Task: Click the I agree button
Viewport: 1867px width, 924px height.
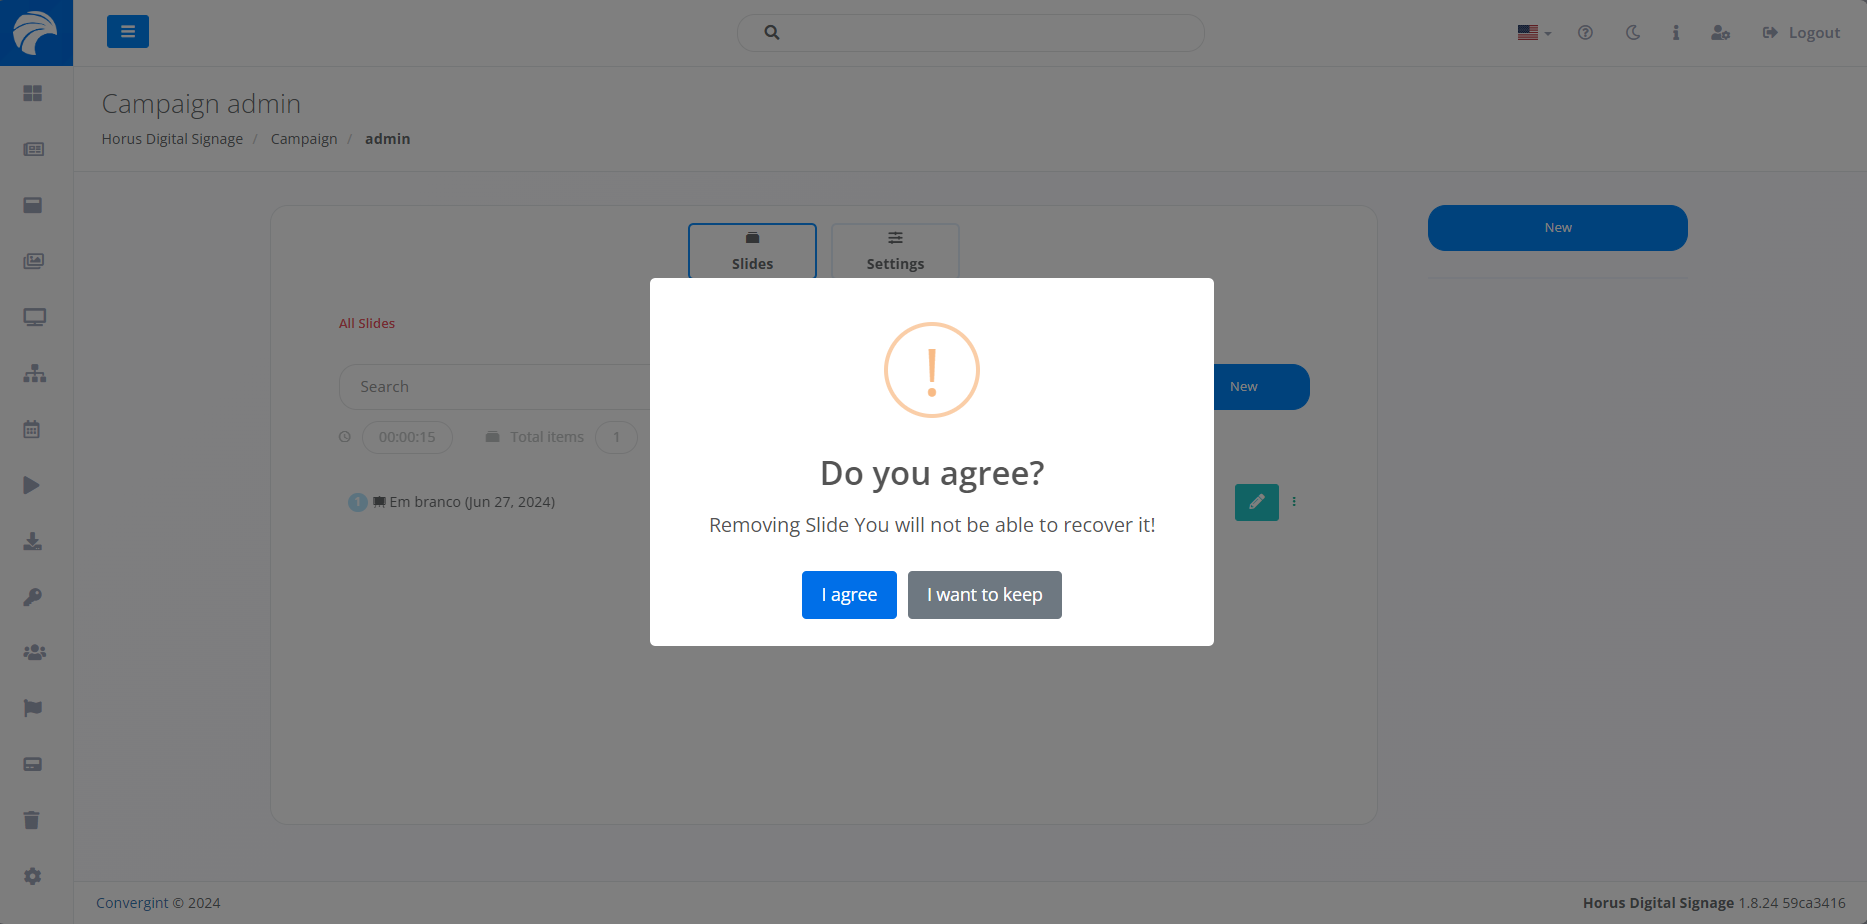Action: coord(849,595)
